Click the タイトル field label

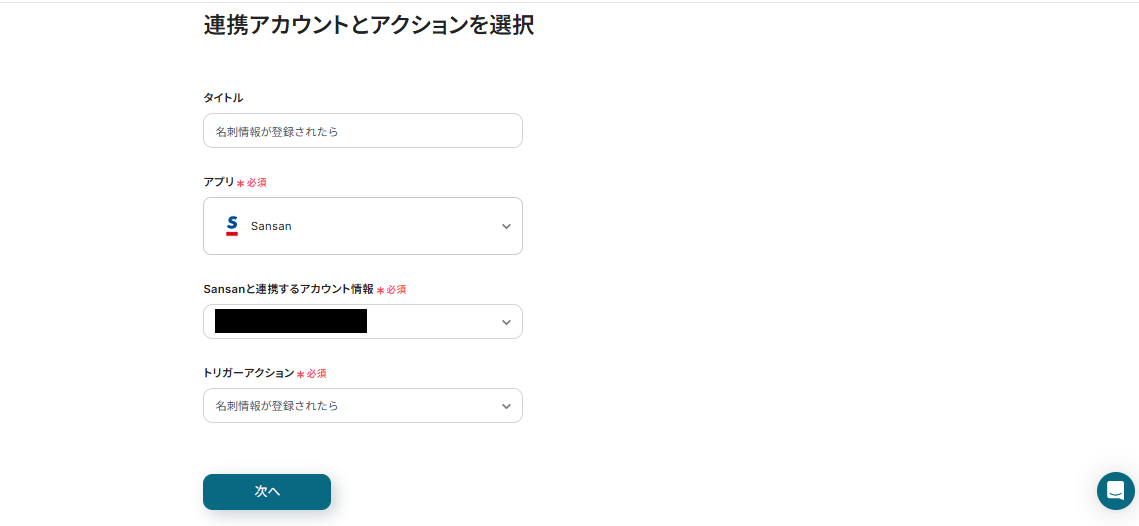point(223,97)
